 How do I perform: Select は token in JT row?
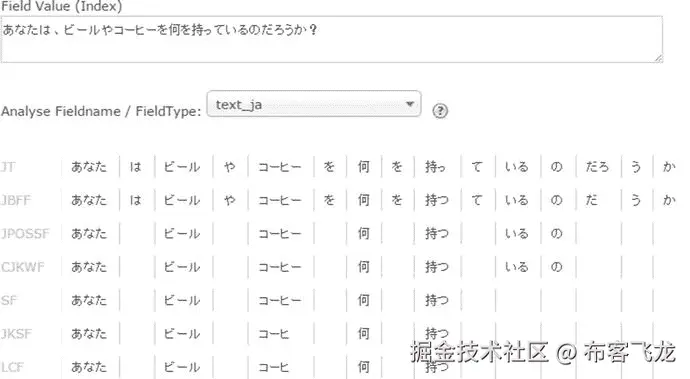coord(136,167)
